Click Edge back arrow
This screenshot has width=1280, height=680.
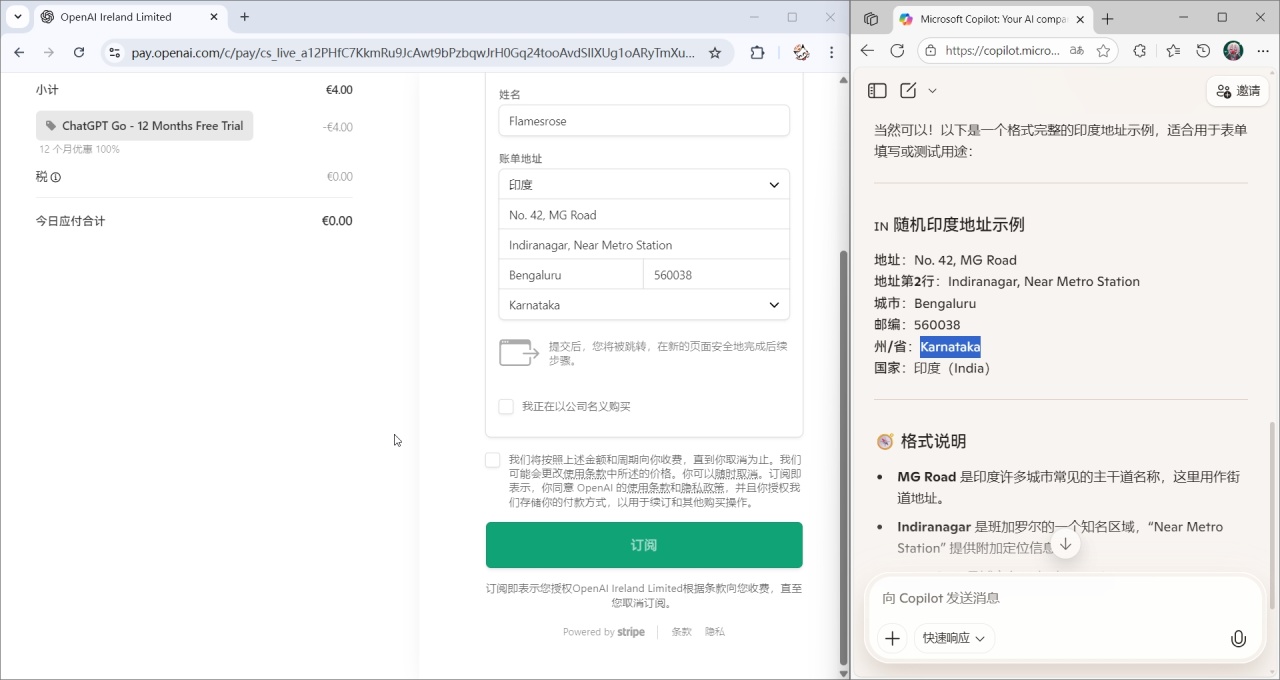coord(867,51)
